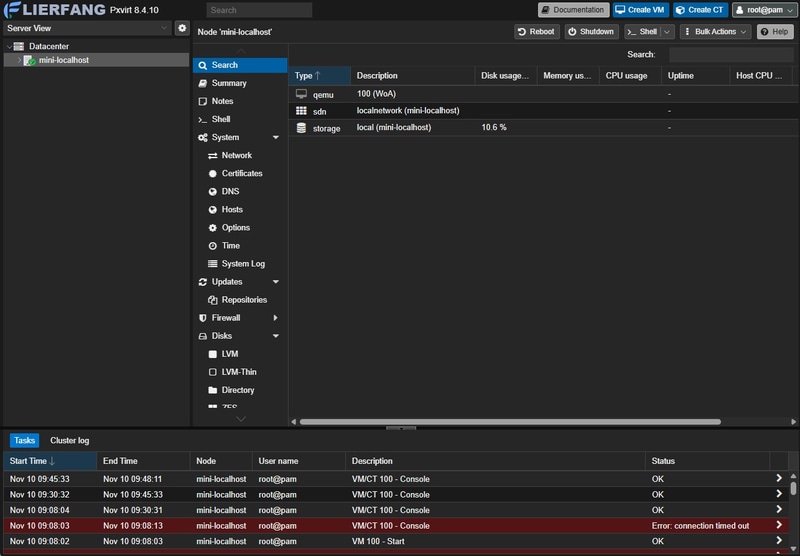This screenshot has height=556, width=800.
Task: Switch to the Cluster log tab
Action: tap(69, 440)
